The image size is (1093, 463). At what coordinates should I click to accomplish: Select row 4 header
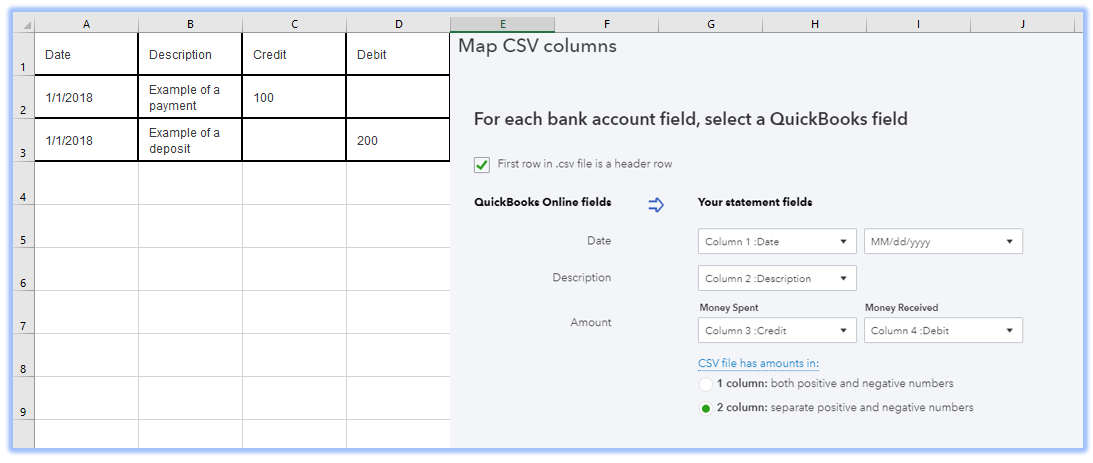click(24, 183)
